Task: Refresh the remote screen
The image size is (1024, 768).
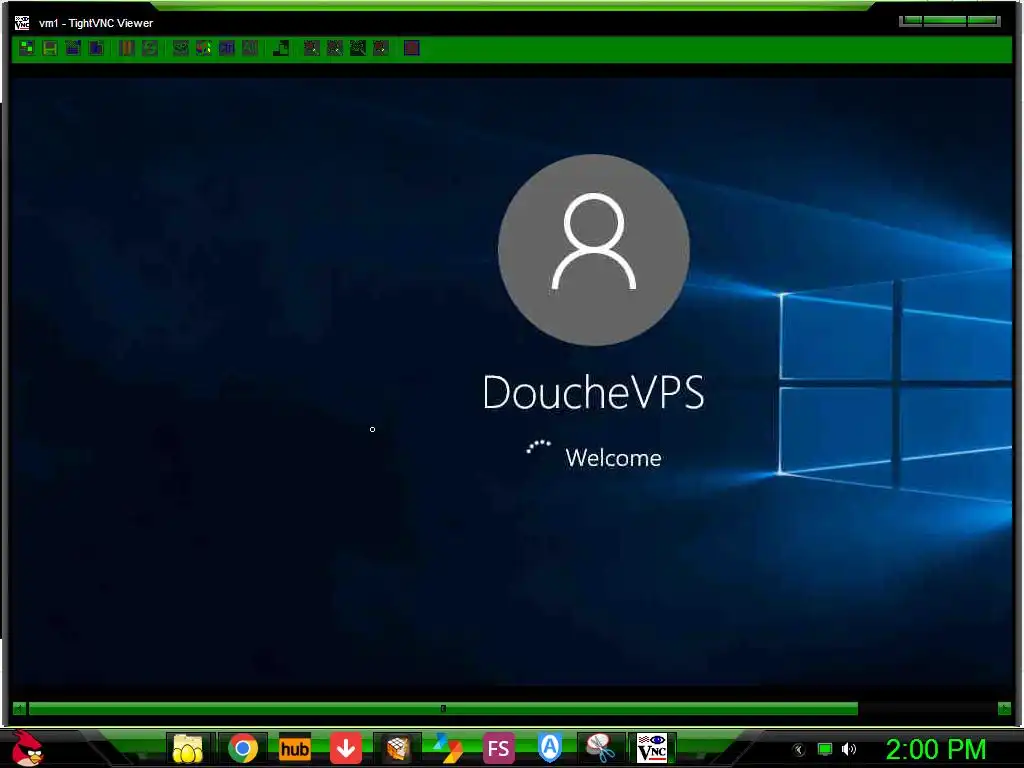Action: pos(150,48)
